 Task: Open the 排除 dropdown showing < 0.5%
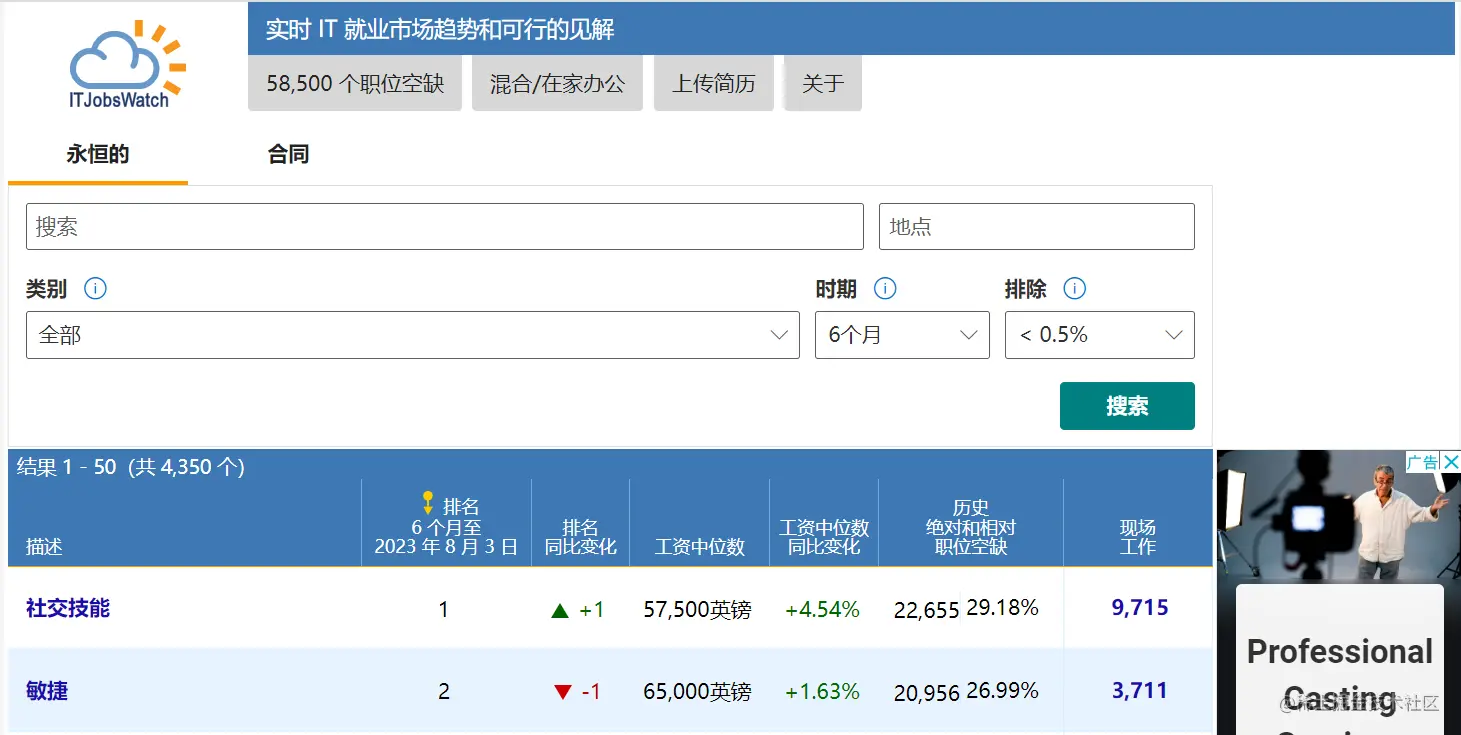[x=1099, y=335]
